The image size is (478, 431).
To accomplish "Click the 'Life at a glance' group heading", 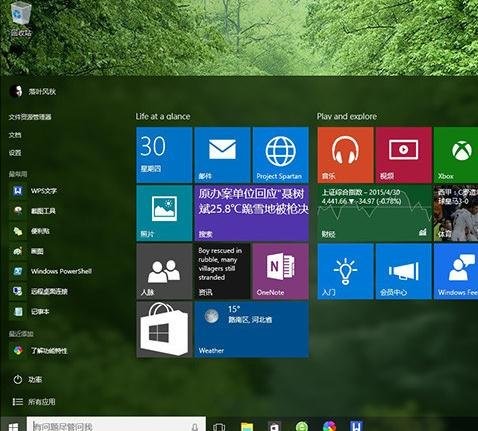I will [163, 116].
